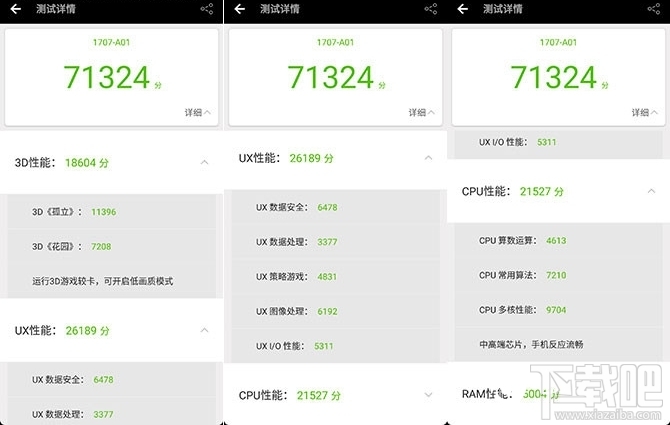Collapse CPU性能 section in the right screenshot
670x425 pixels.
pyautogui.click(x=652, y=191)
